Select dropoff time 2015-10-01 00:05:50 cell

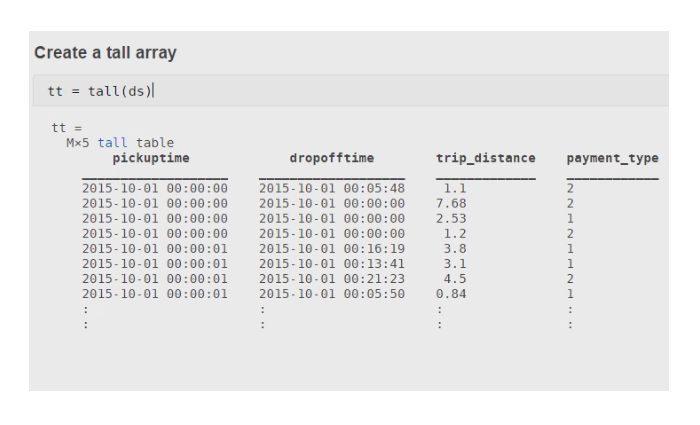click(x=331, y=294)
